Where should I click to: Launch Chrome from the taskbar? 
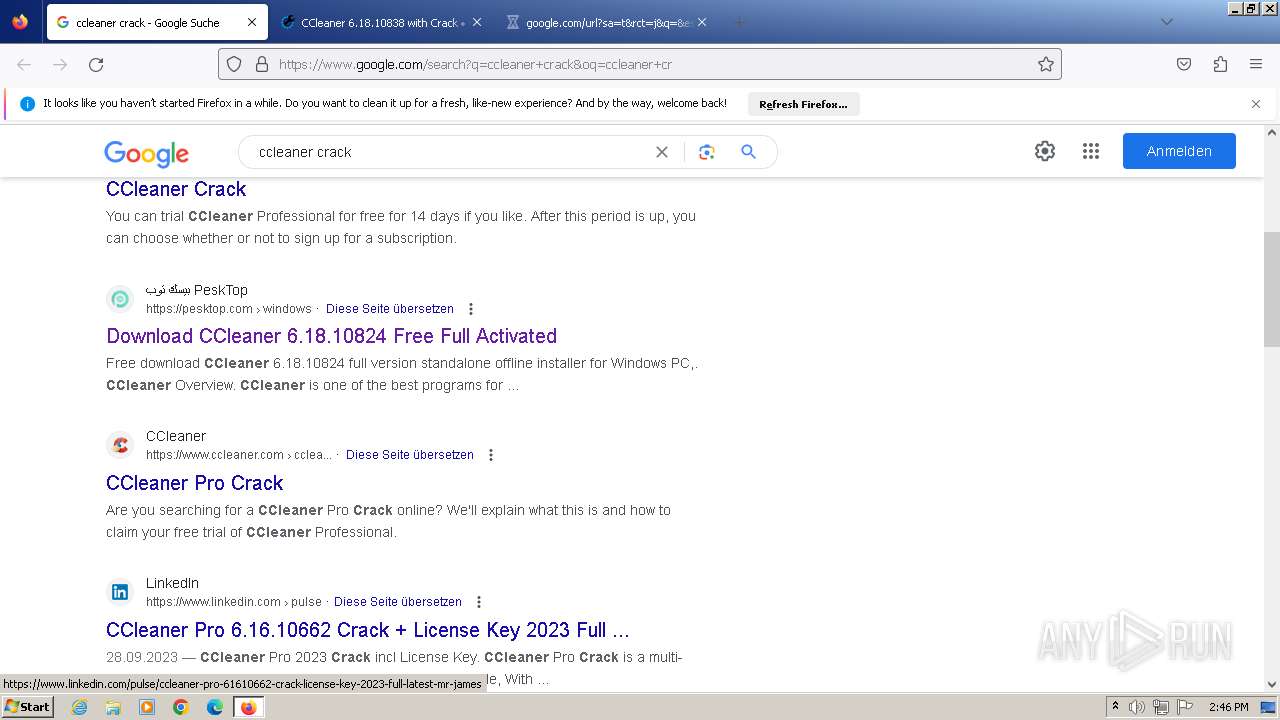[181, 707]
